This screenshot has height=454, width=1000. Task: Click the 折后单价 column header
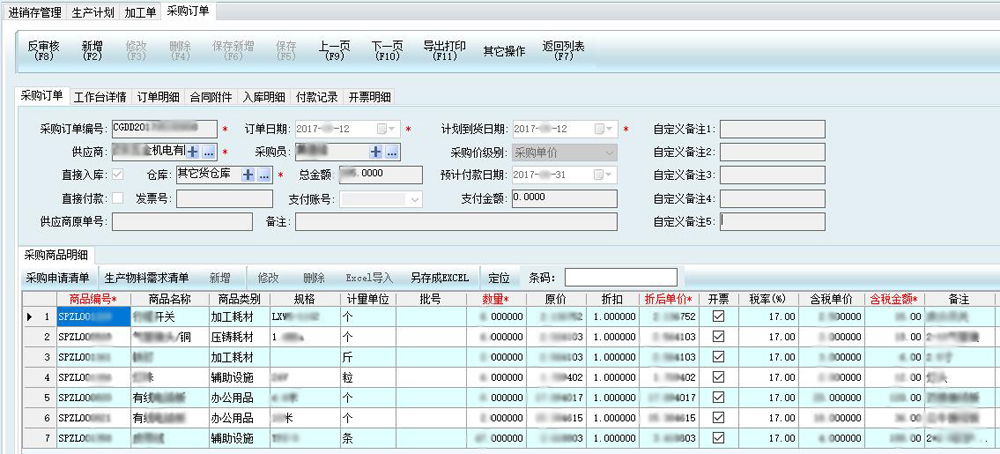pos(668,299)
